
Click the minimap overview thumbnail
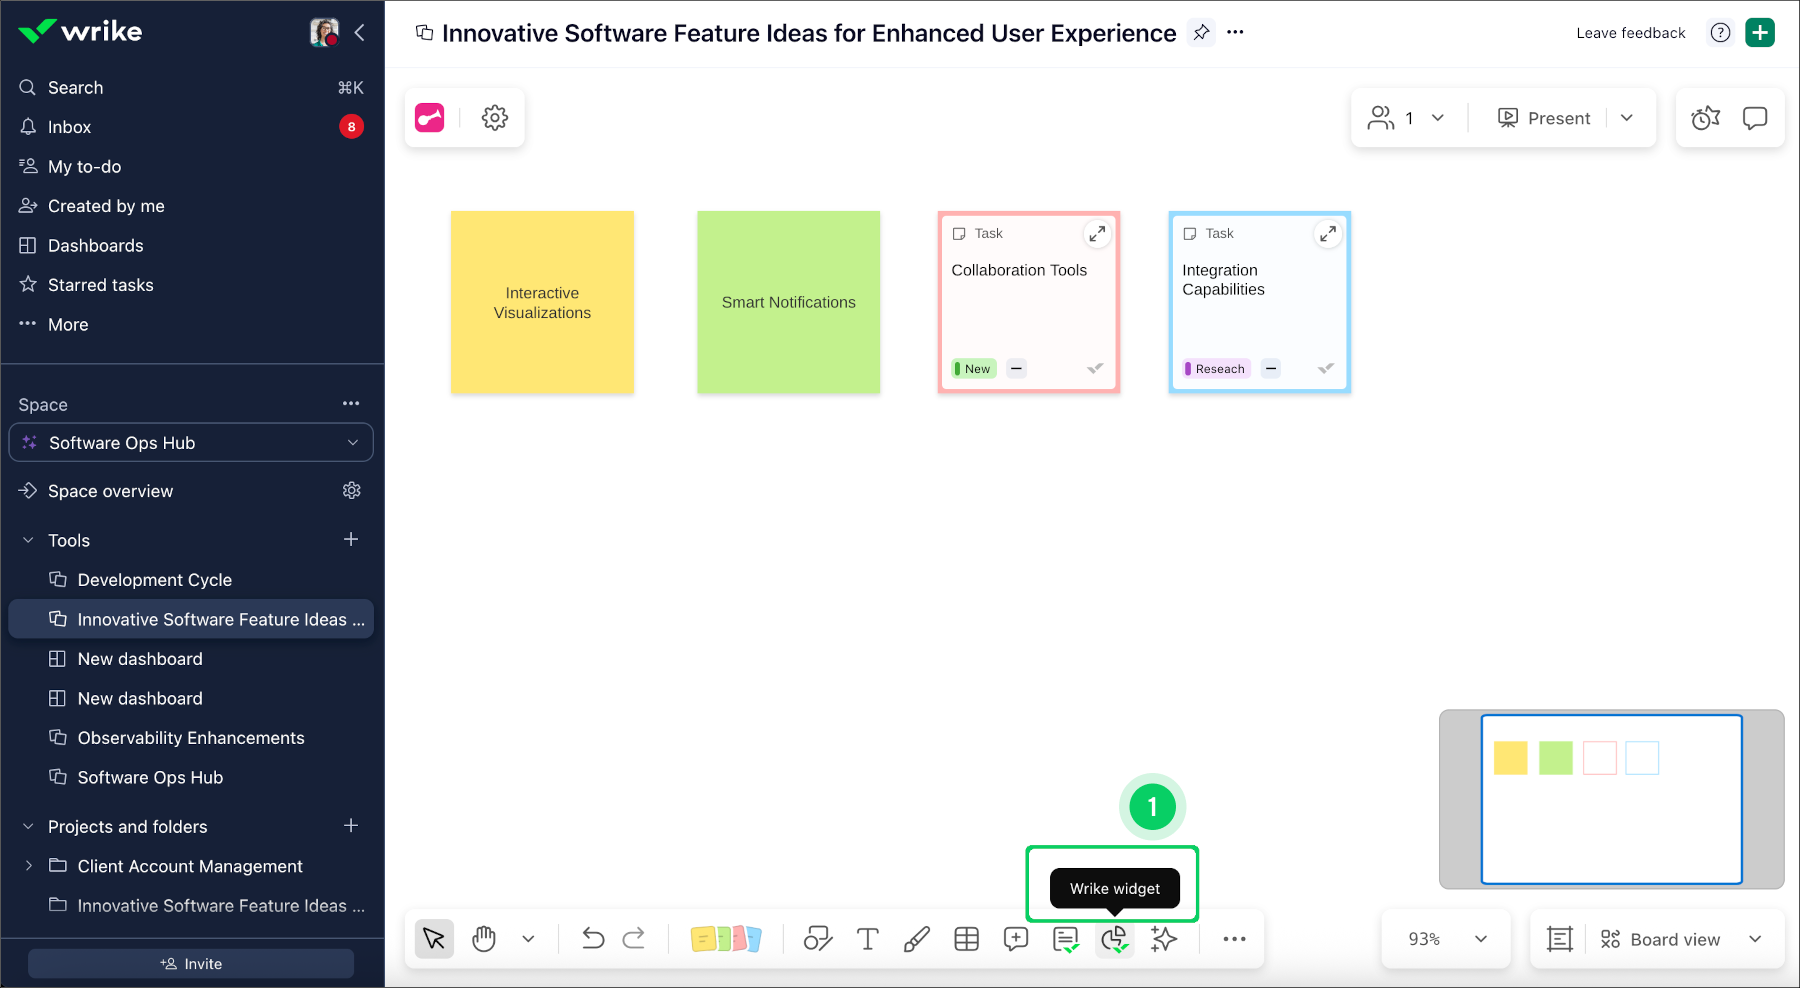(x=1612, y=799)
